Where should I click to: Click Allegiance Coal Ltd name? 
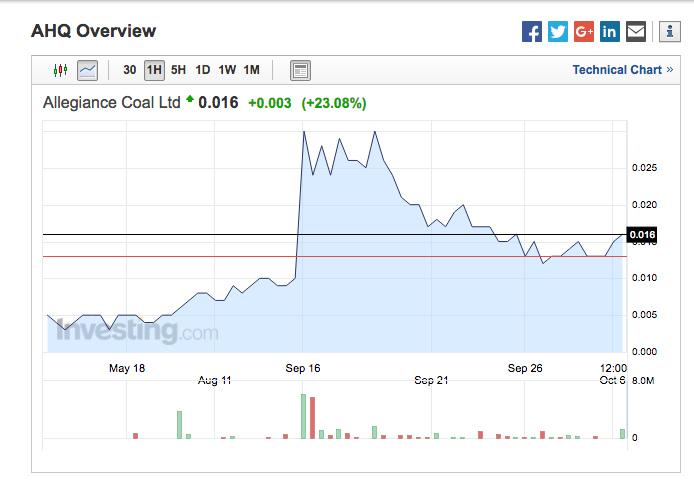[x=112, y=103]
